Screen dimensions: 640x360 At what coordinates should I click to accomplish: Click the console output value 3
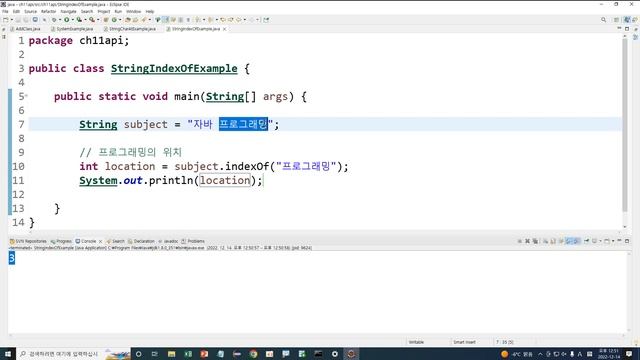coord(12,258)
